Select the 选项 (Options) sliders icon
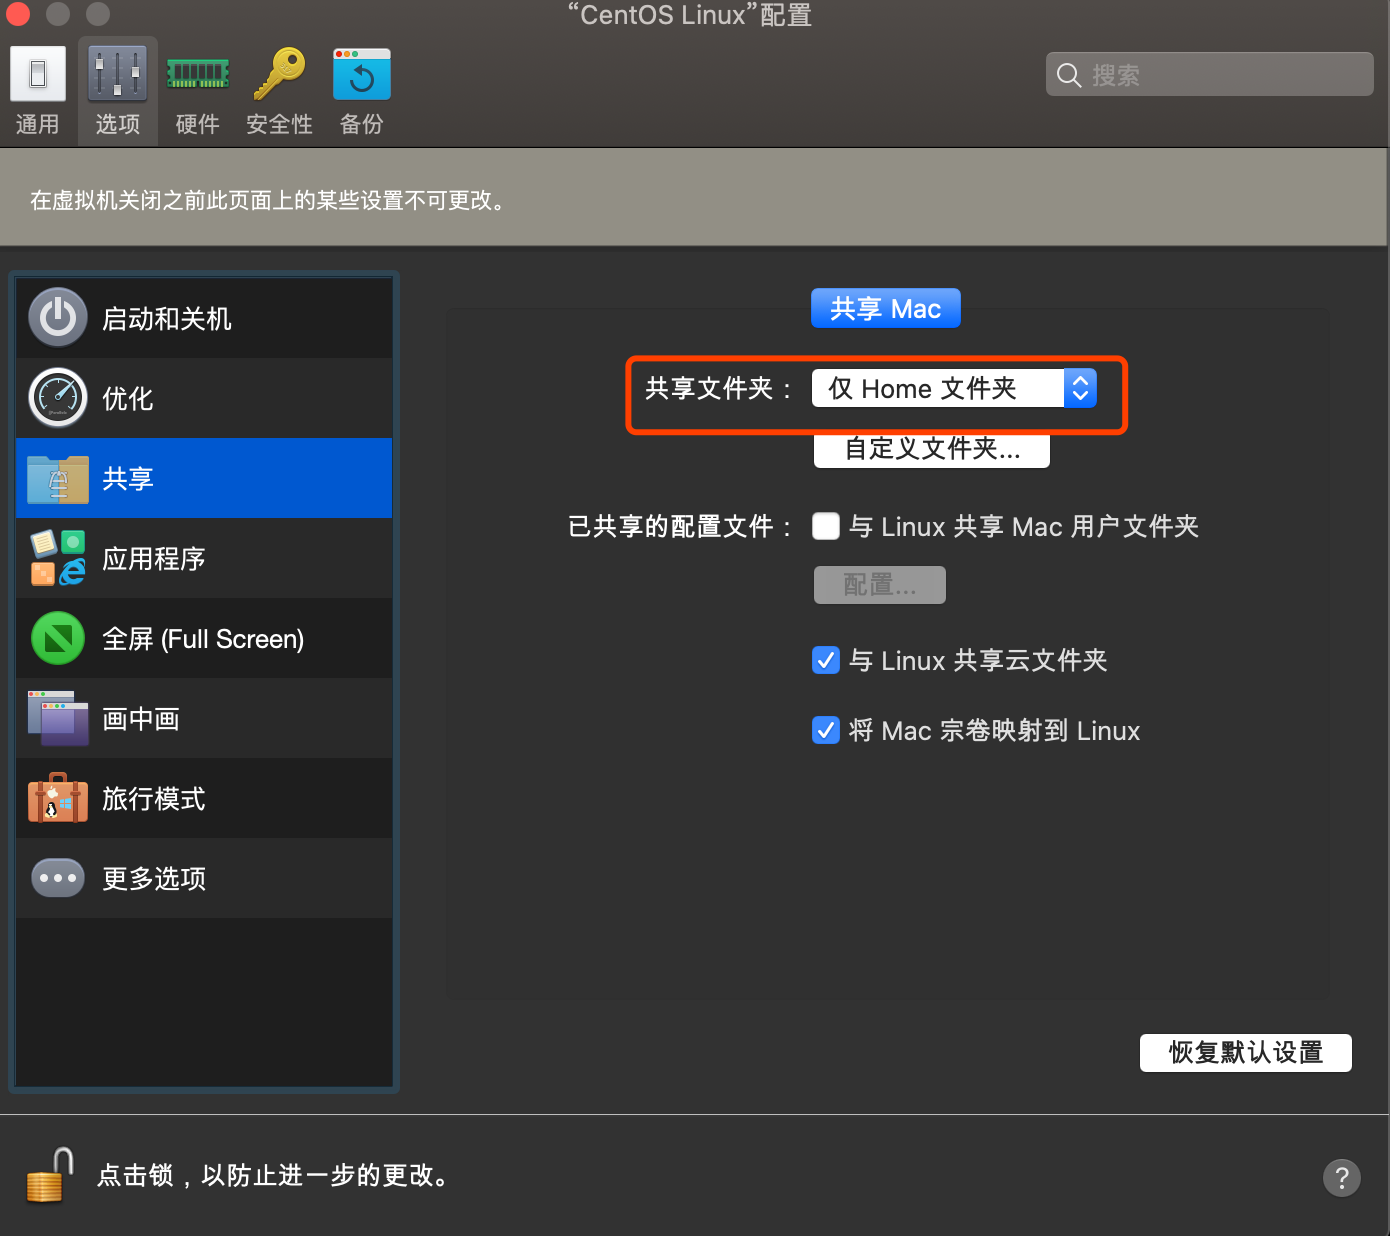Viewport: 1390px width, 1236px height. 118,74
